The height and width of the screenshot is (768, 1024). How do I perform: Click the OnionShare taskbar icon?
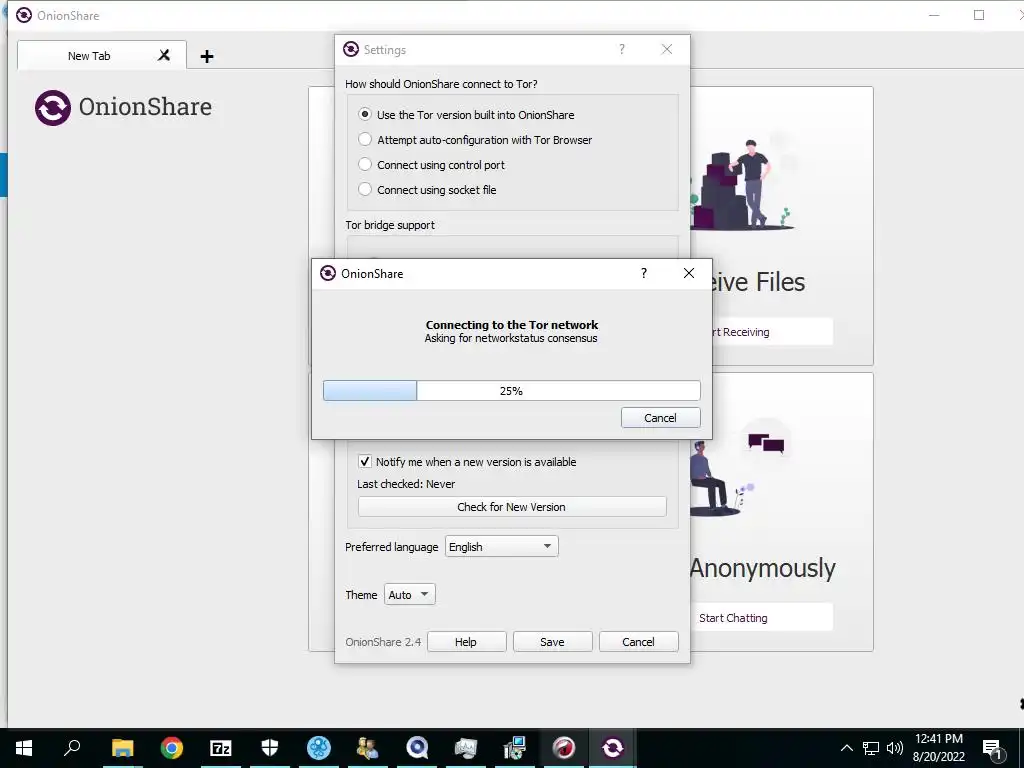[x=613, y=748]
